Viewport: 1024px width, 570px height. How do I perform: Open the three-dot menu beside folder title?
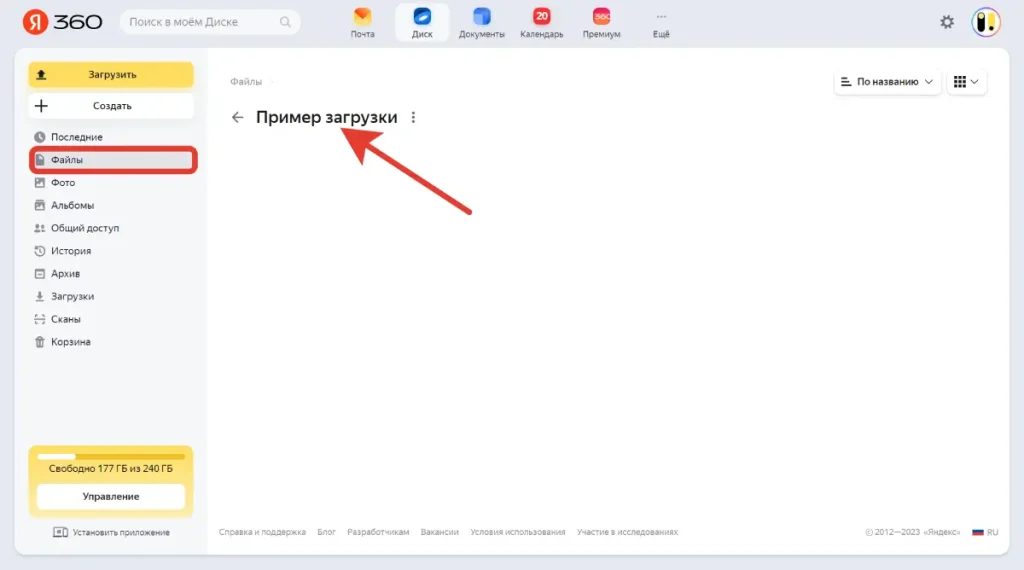point(413,117)
